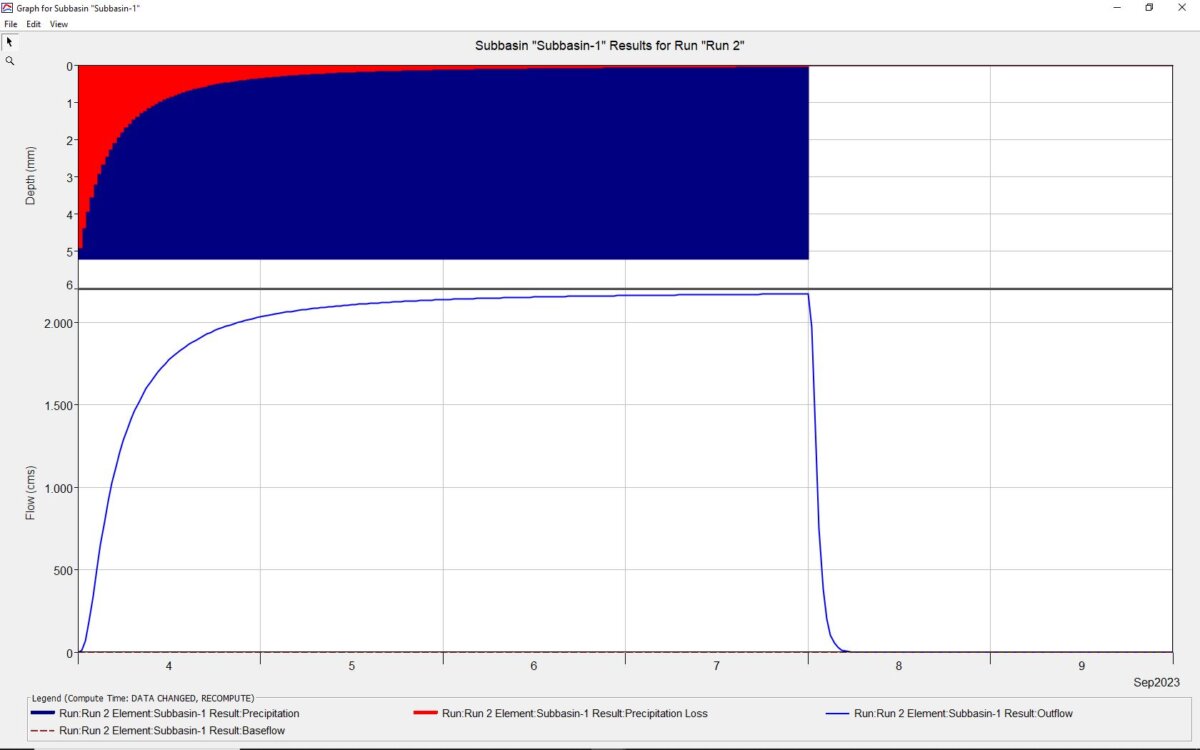
Task: Click the red Precipitation Loss legend swatch
Action: pyautogui.click(x=425, y=714)
